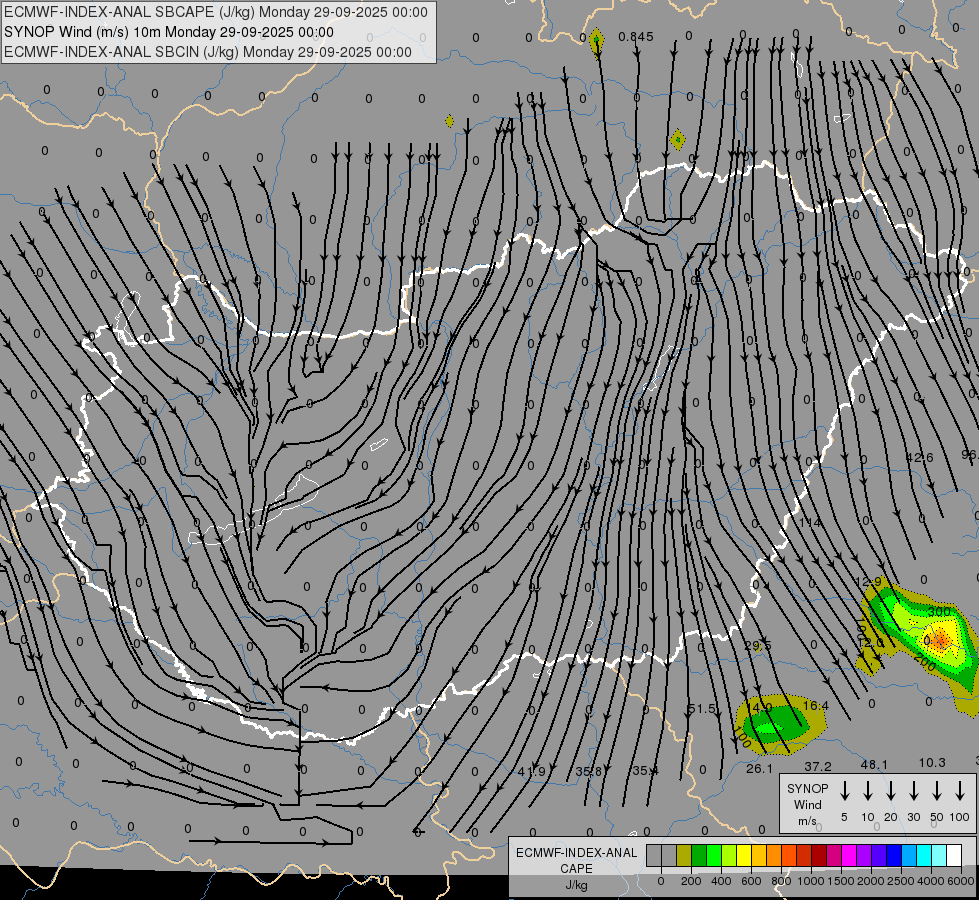Click the 37.2 value on the map
The width and height of the screenshot is (979, 900).
click(818, 766)
